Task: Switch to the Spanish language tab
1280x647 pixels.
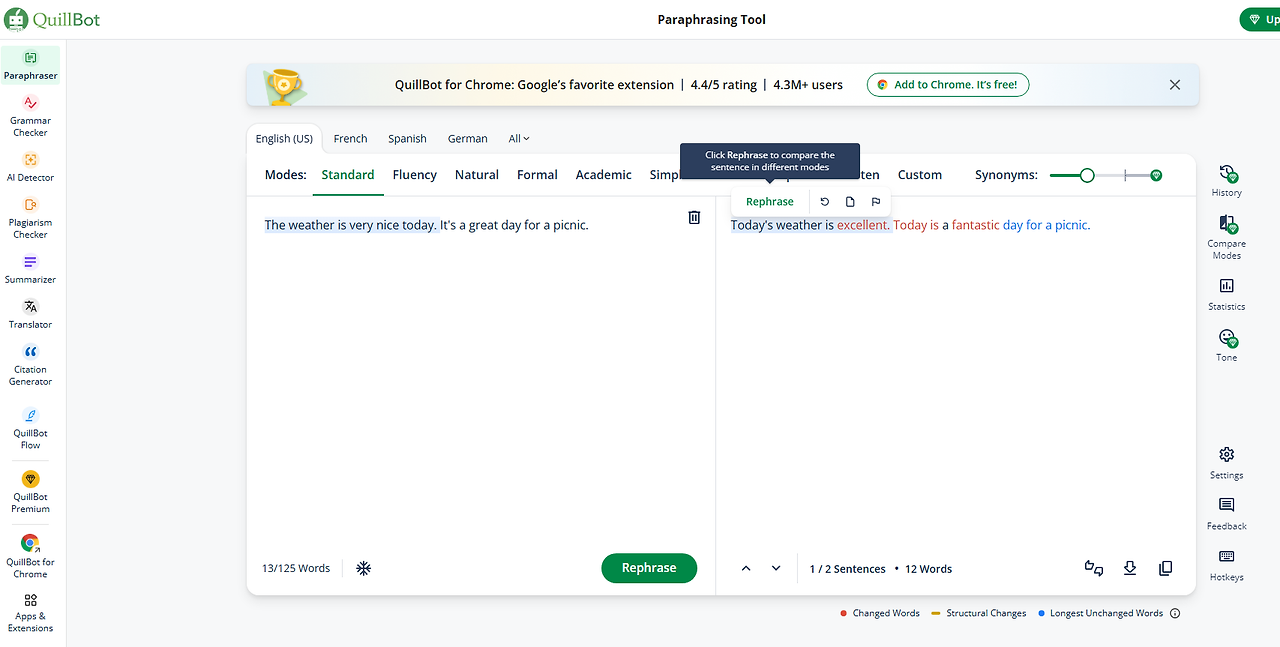Action: [407, 139]
